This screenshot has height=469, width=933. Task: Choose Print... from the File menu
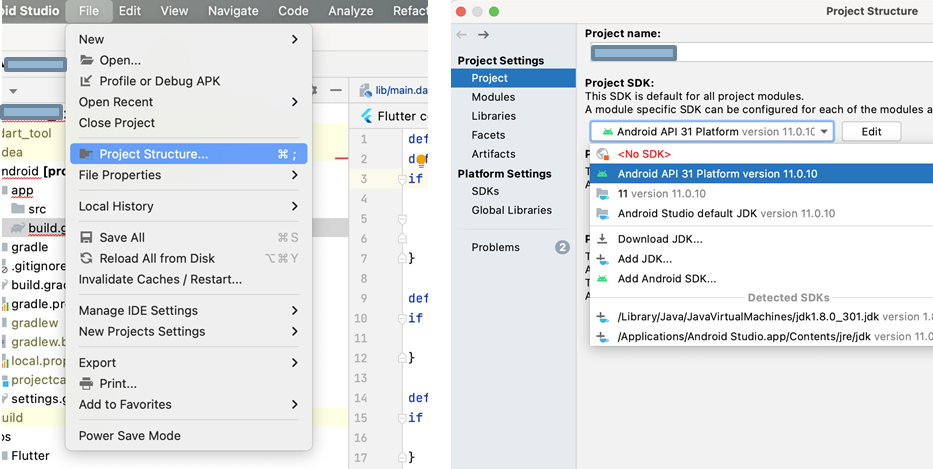(189, 383)
